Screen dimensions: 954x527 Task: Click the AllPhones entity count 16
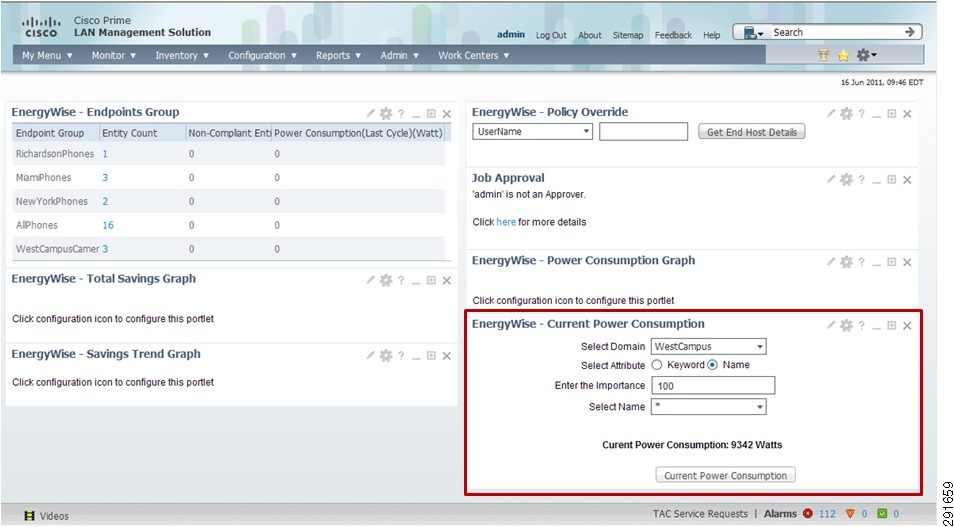(108, 225)
